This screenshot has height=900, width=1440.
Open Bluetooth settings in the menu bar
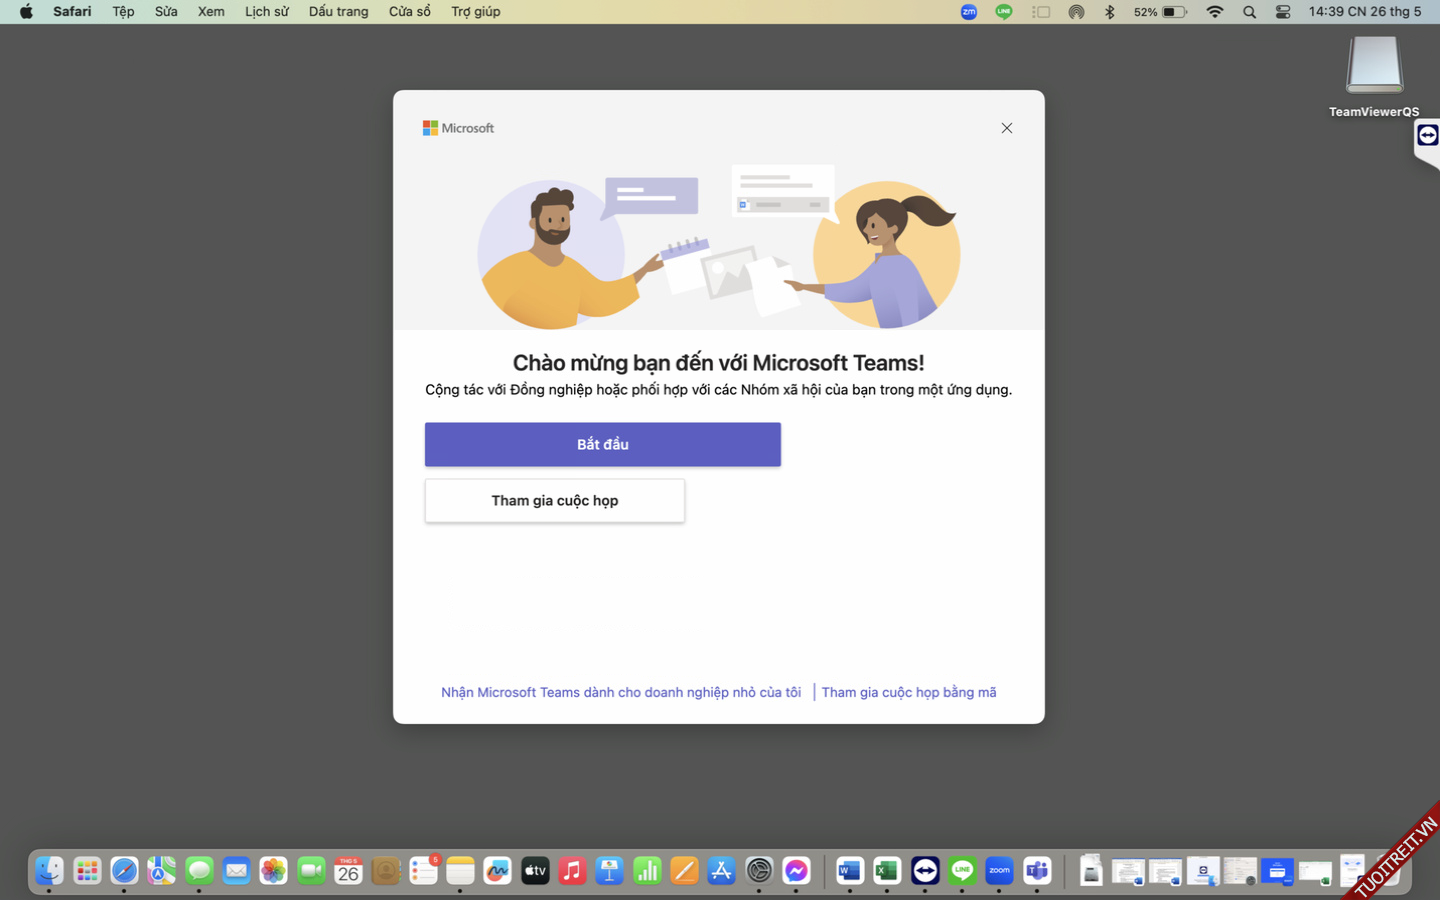[1110, 12]
